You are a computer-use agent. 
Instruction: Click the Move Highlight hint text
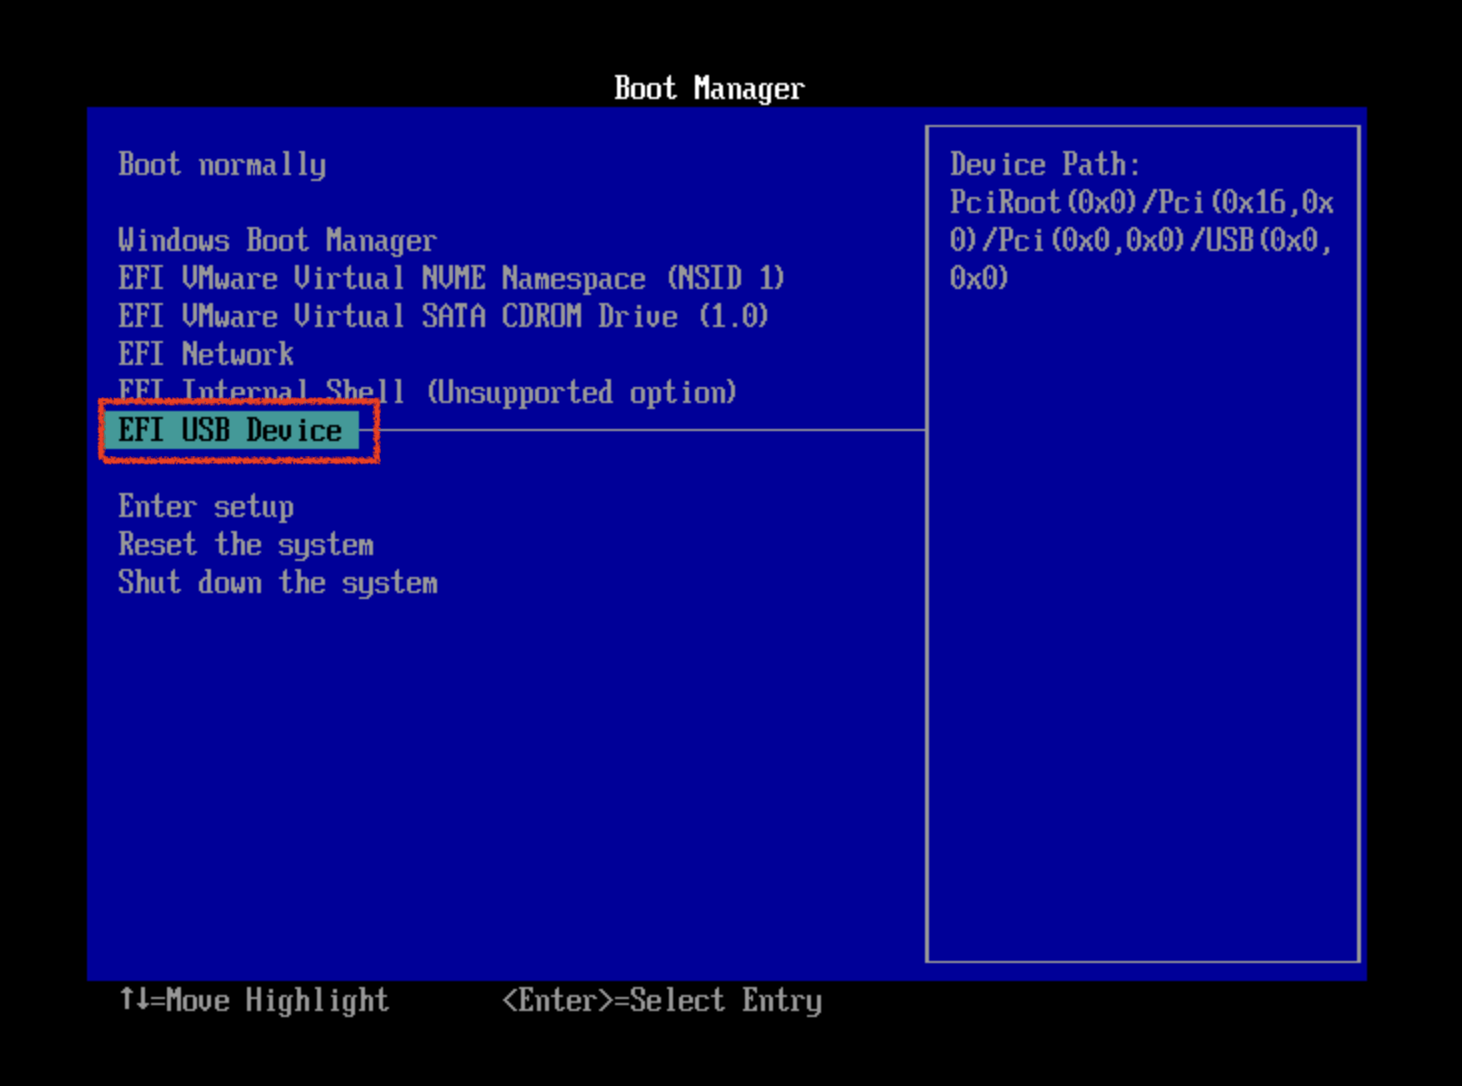pyautogui.click(x=254, y=1000)
